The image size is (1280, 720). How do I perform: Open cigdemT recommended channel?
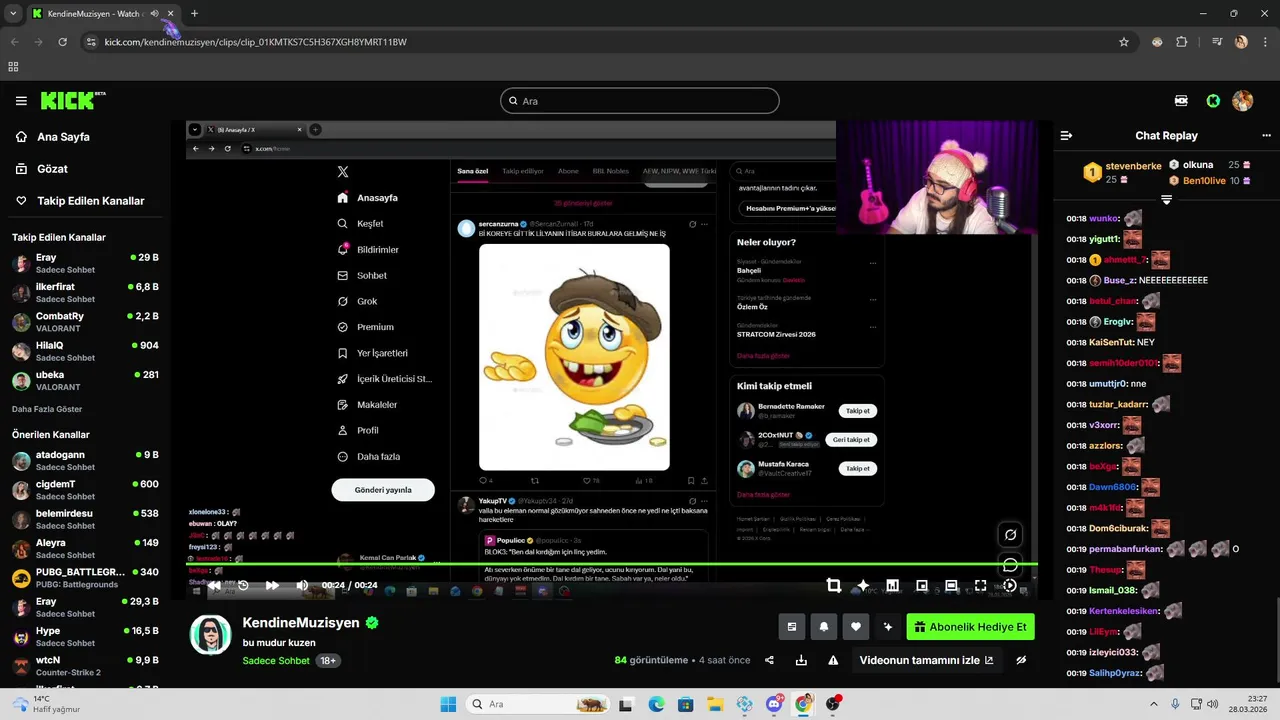[85, 490]
